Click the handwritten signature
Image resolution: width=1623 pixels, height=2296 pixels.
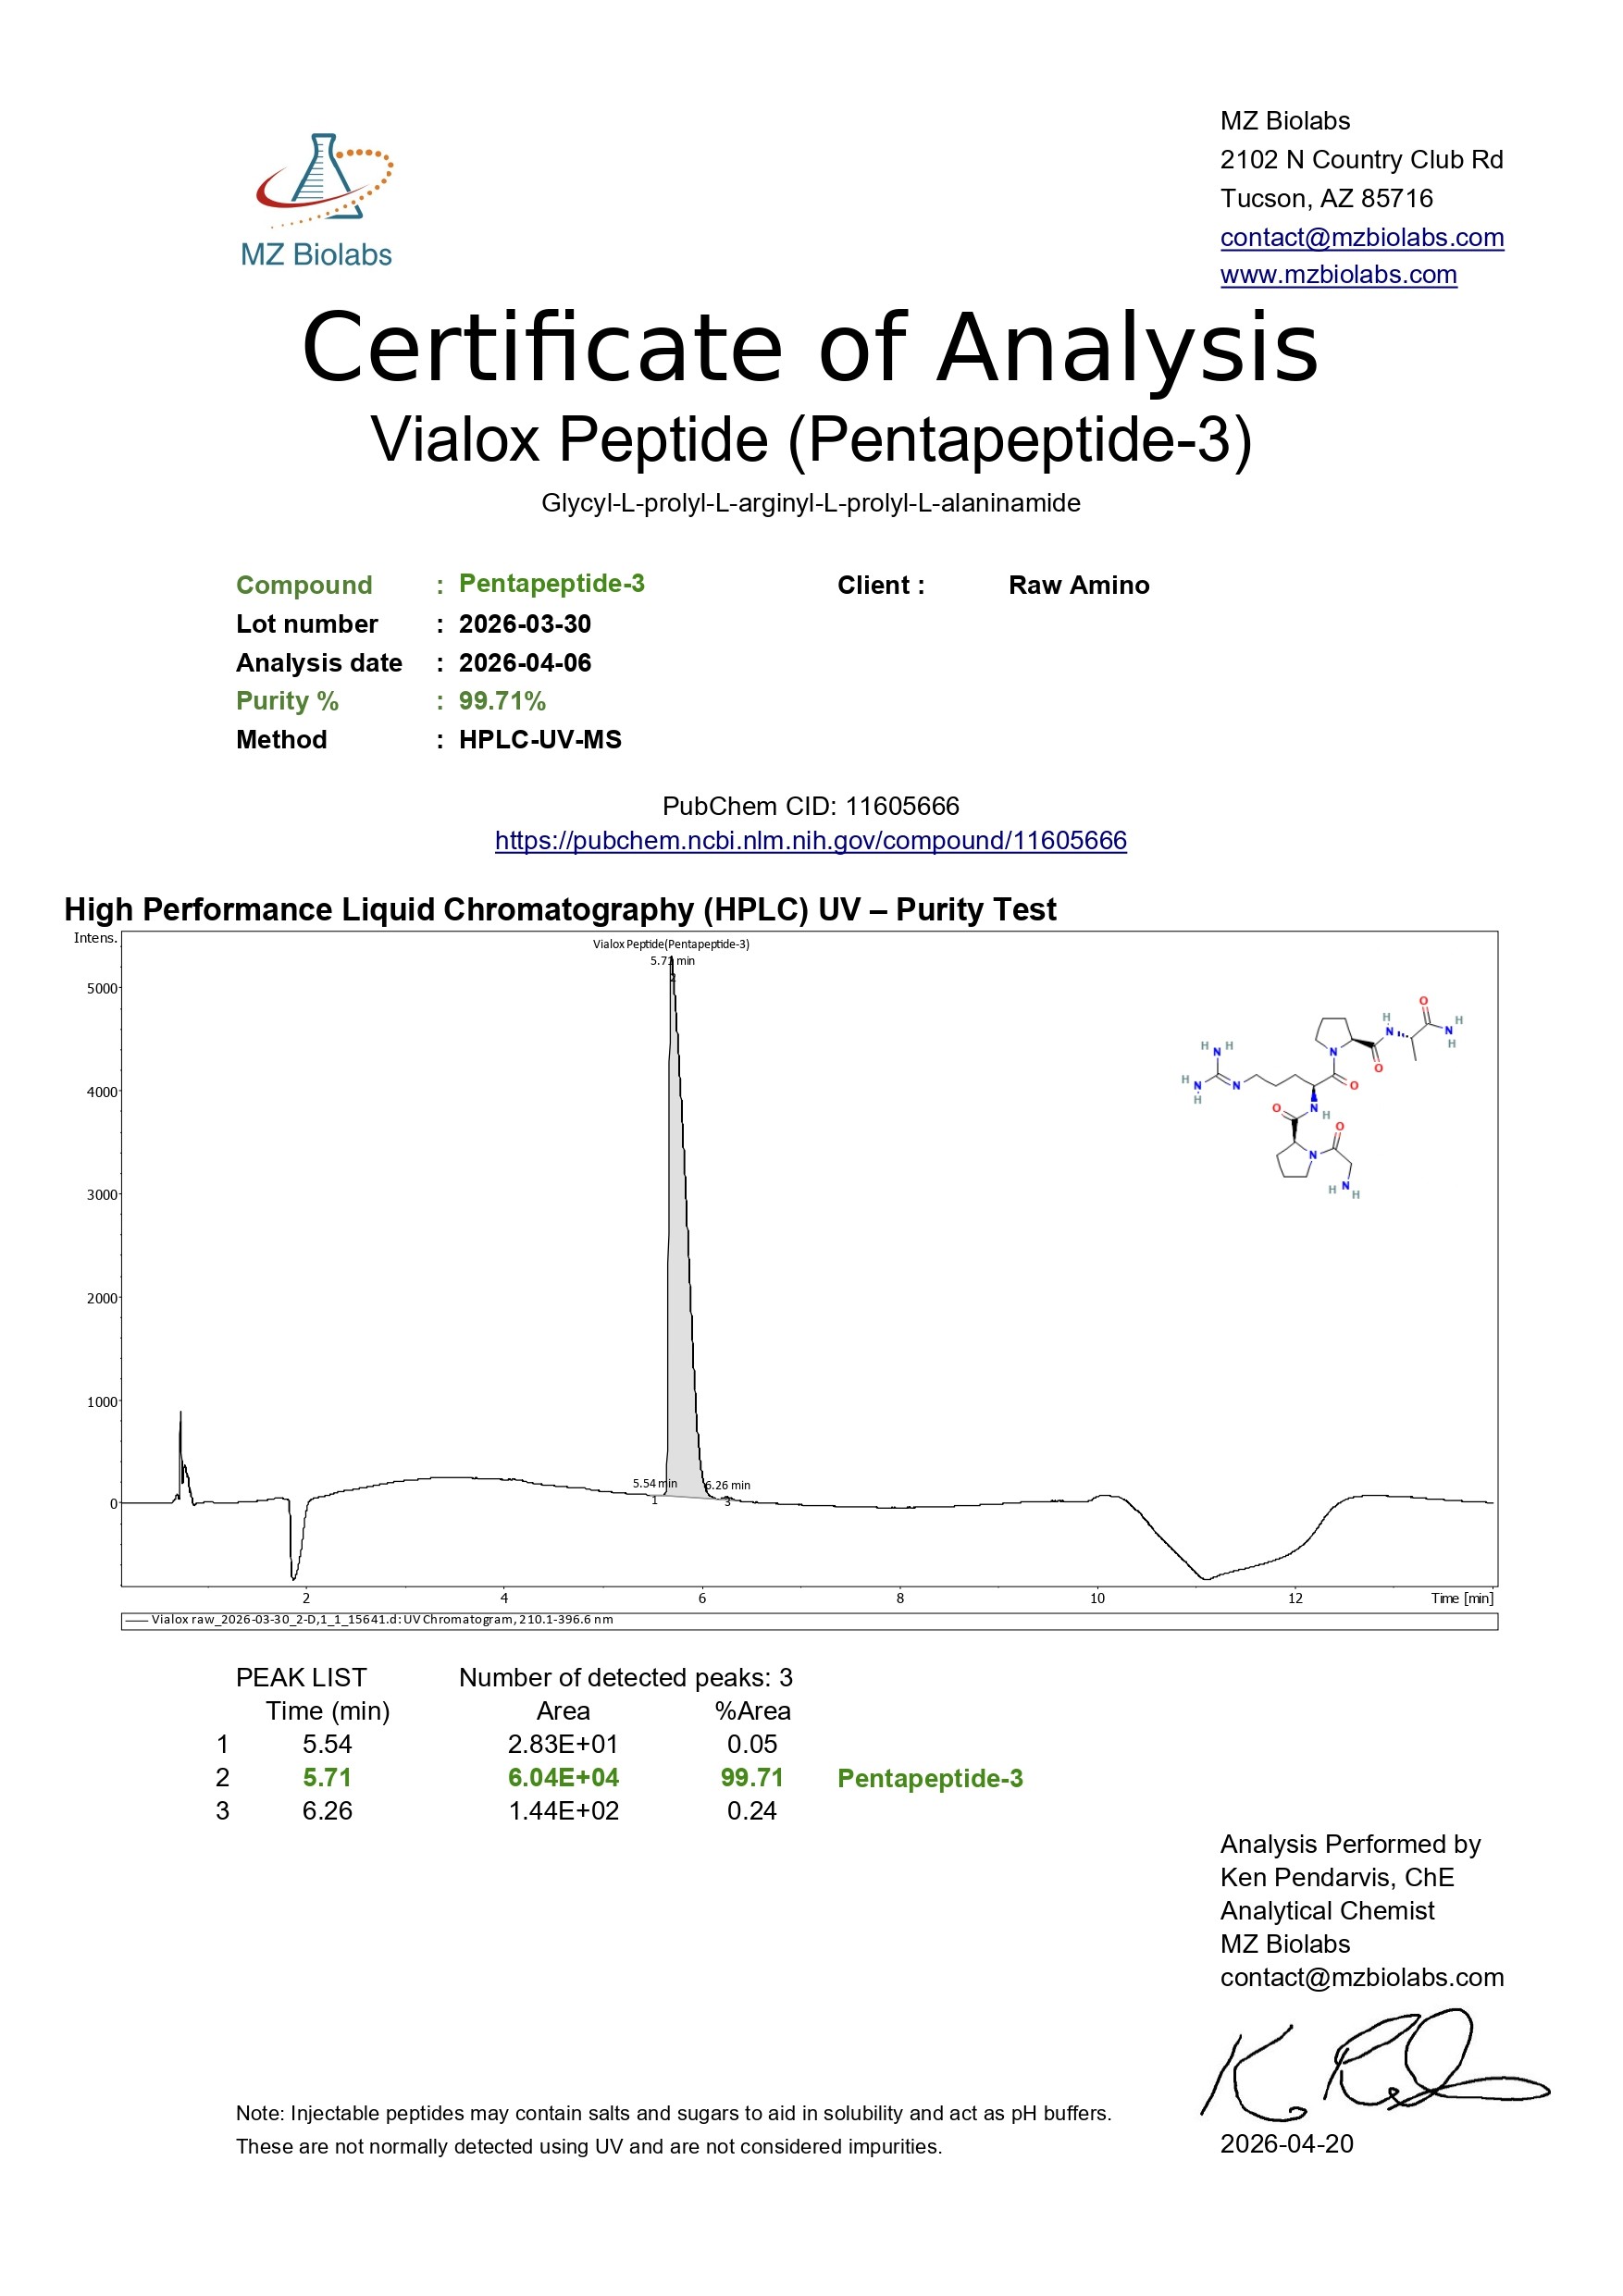coord(1375,2066)
